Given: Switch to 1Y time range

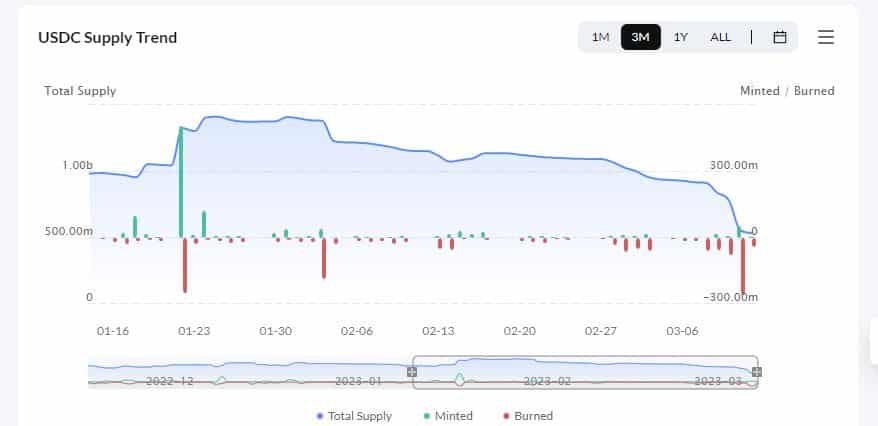Looking at the screenshot, I should point(680,38).
